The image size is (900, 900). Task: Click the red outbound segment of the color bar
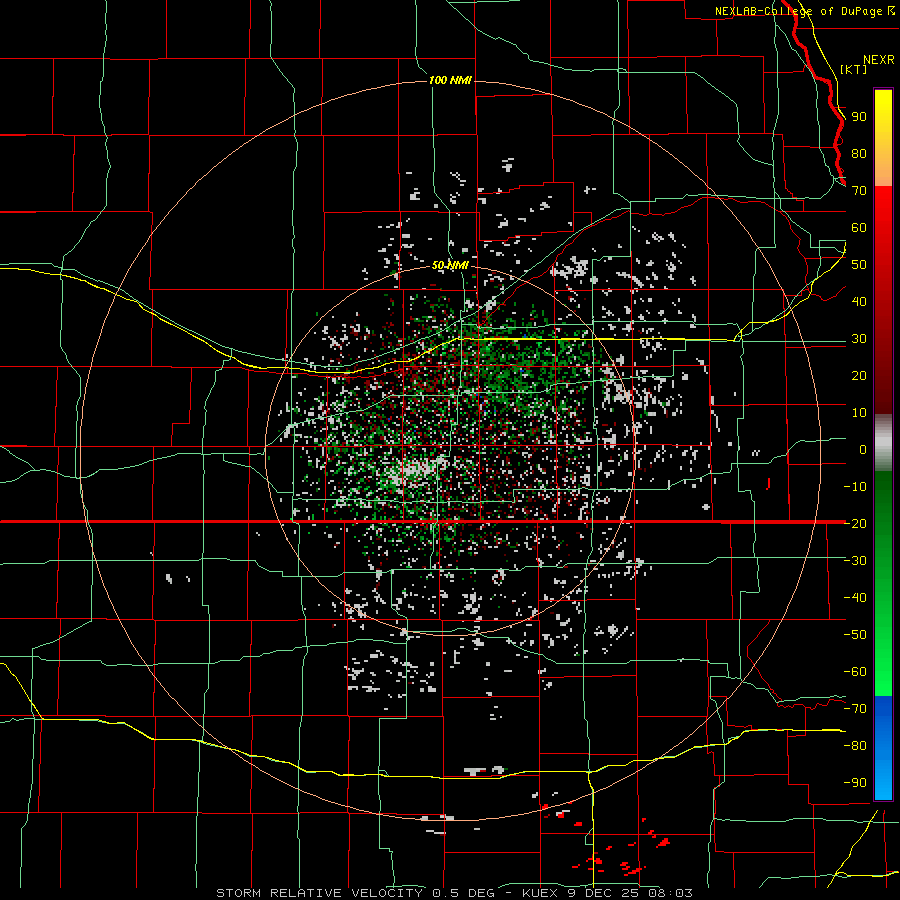coord(883,300)
